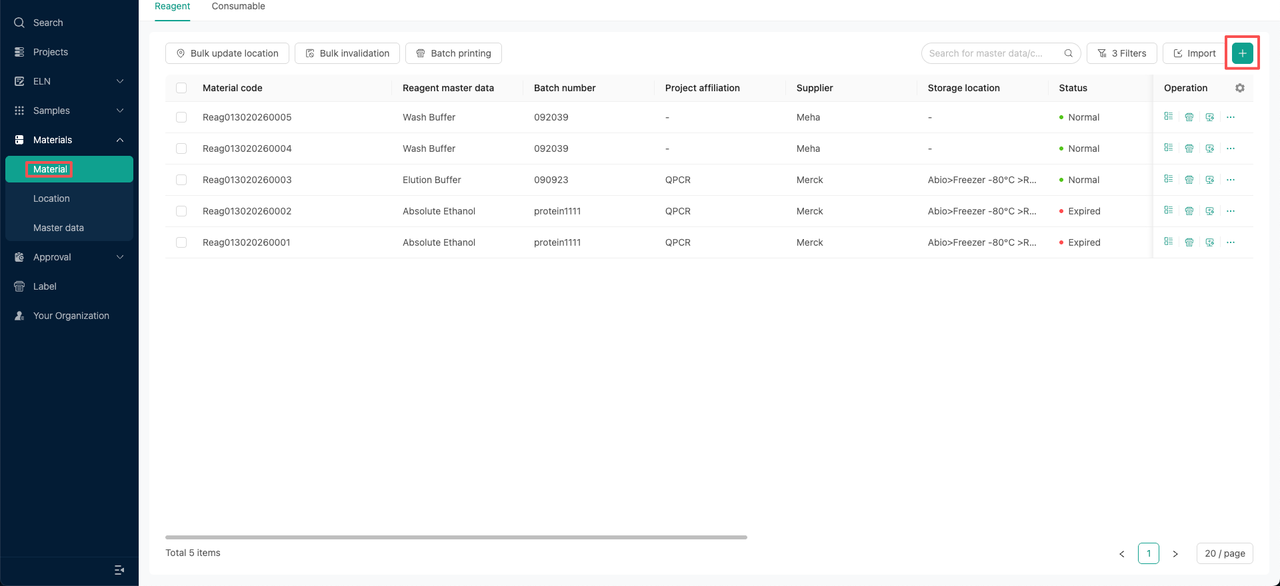Open column settings gear in Operation header
The width and height of the screenshot is (1280, 586).
tap(1240, 88)
